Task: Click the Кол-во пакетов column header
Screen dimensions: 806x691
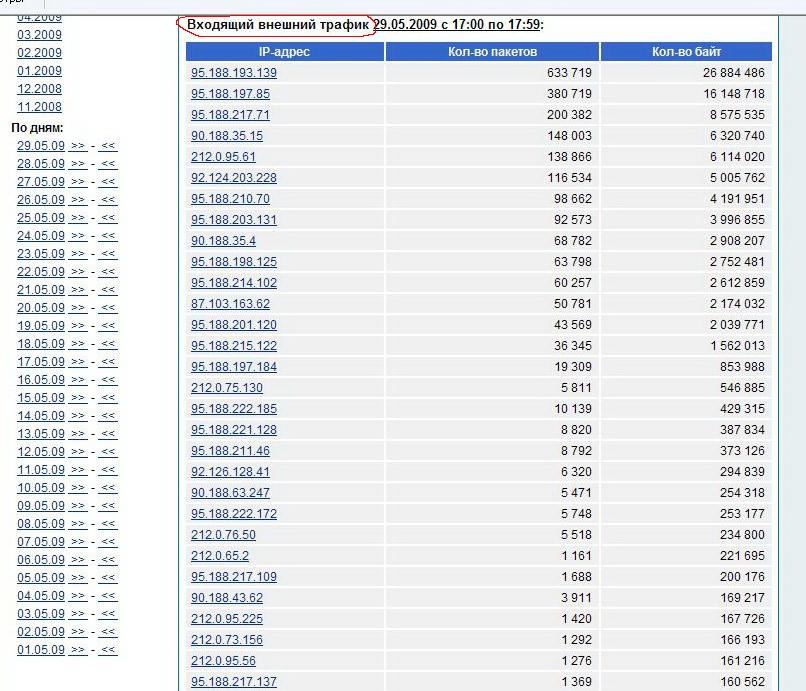Action: pyautogui.click(x=492, y=51)
